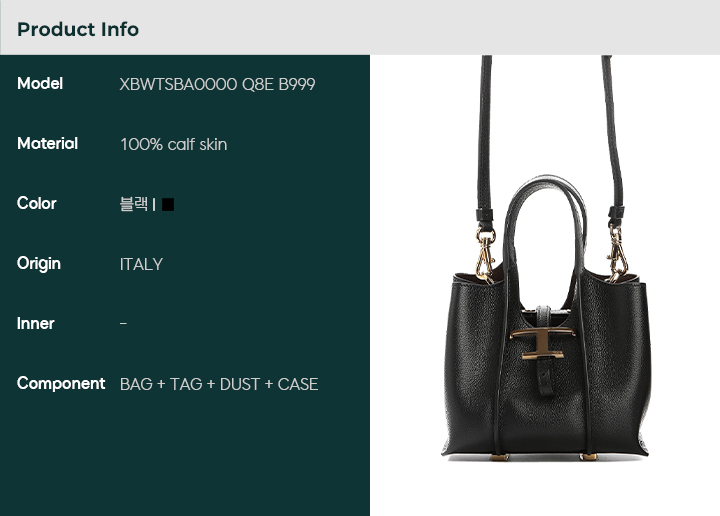
Task: Click the BAG + TAG + DUST + CASE text
Action: click(x=219, y=384)
